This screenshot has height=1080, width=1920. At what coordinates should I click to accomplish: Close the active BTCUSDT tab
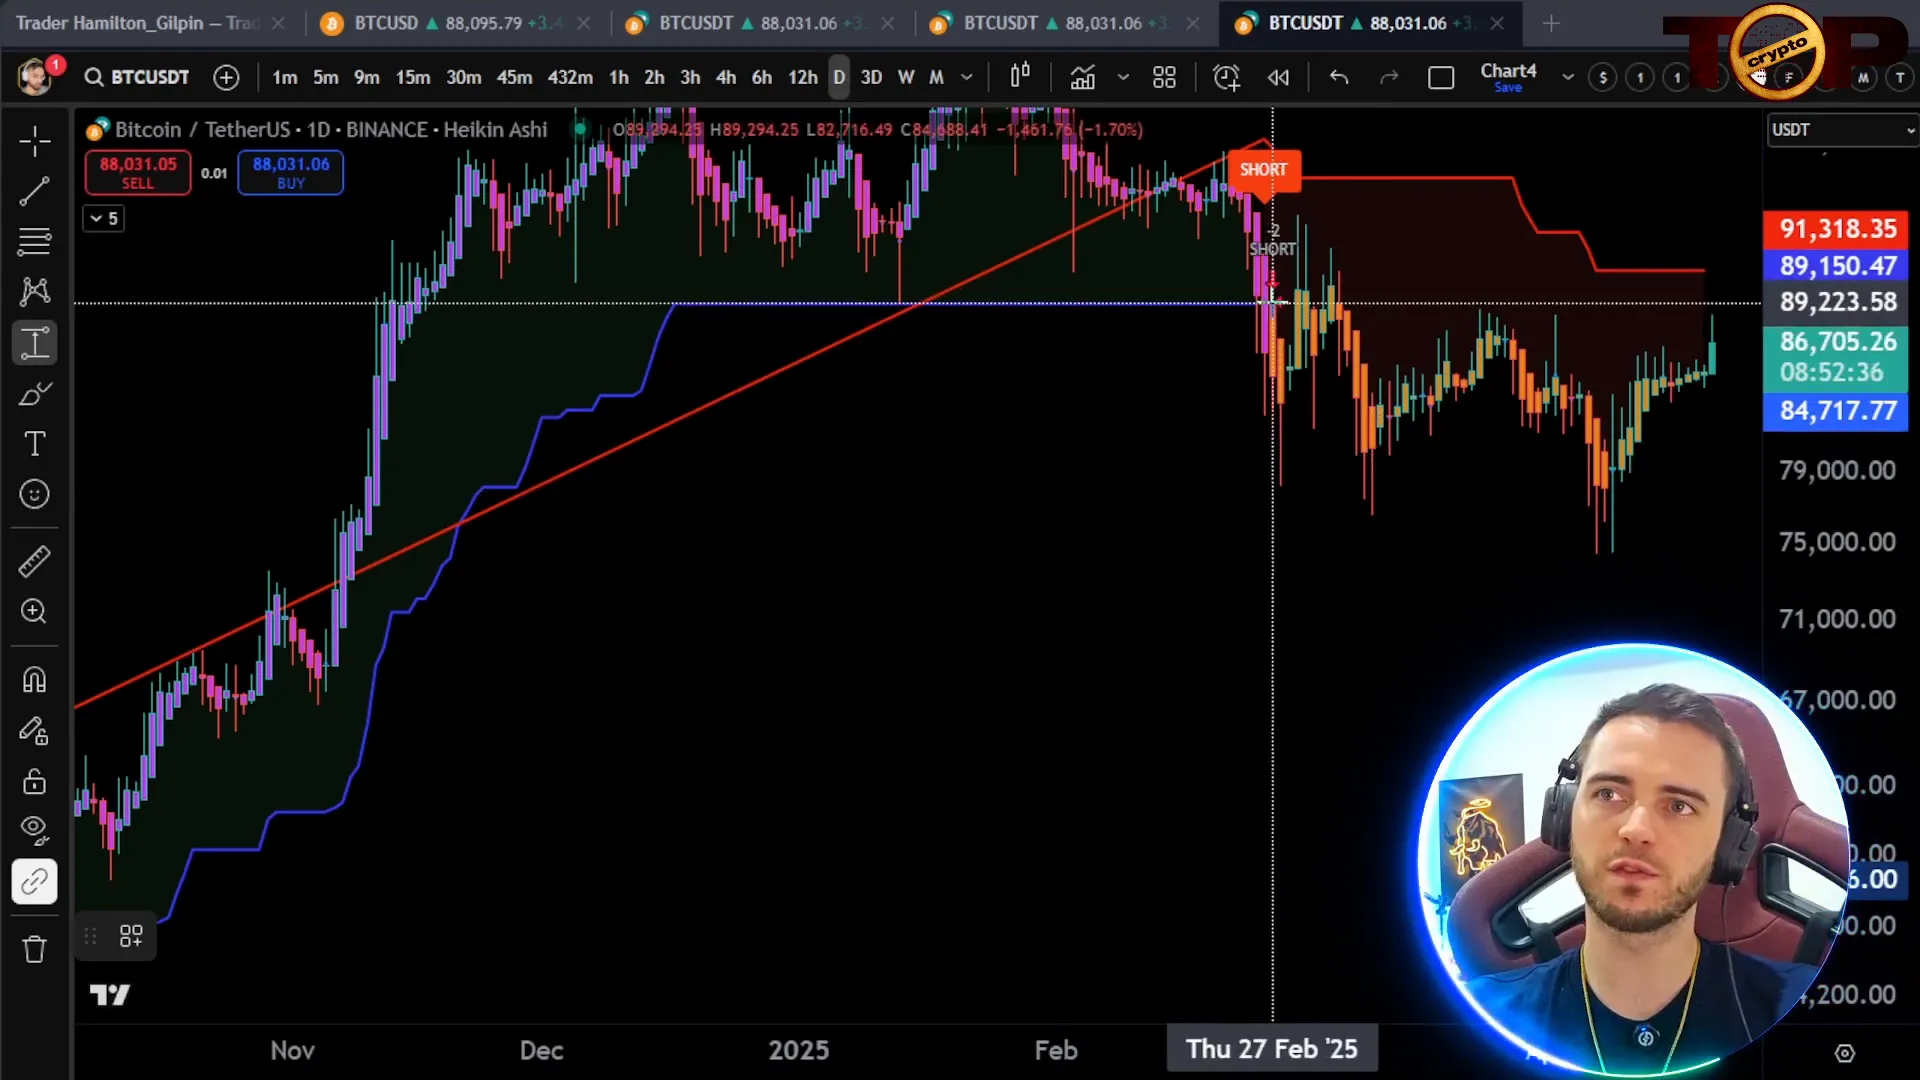coord(1497,23)
